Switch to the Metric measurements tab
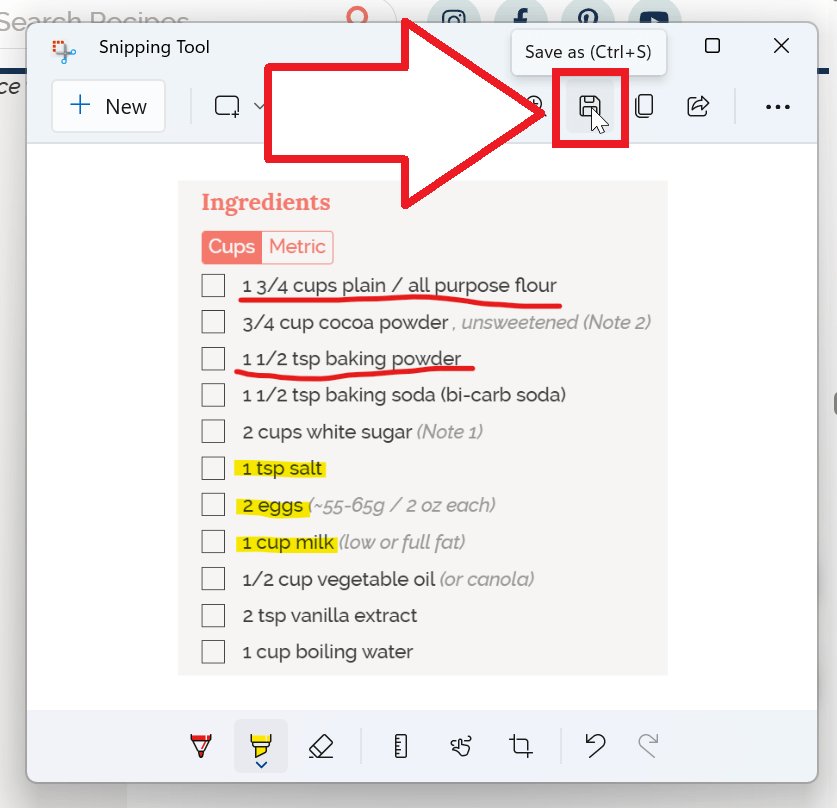Image resolution: width=837 pixels, height=808 pixels. [297, 247]
